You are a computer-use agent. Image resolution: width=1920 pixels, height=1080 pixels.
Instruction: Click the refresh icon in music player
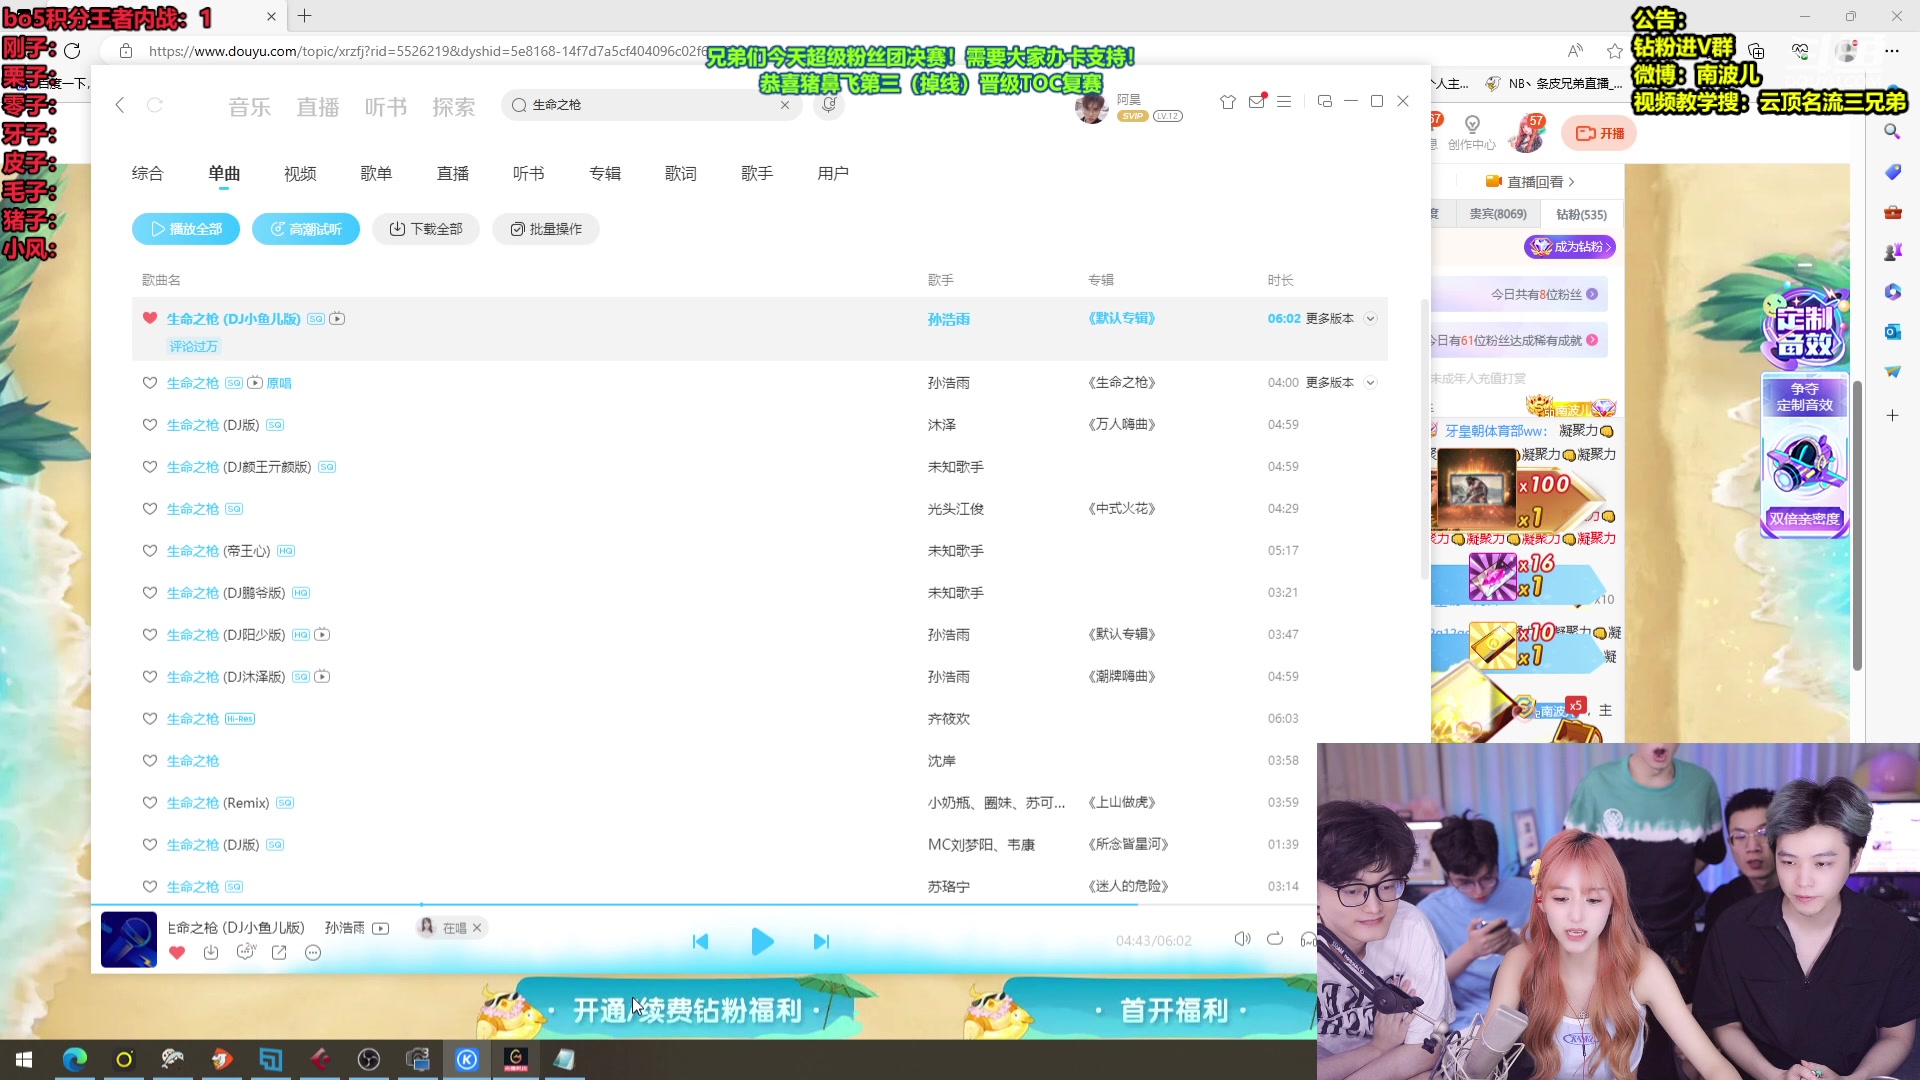click(x=155, y=105)
